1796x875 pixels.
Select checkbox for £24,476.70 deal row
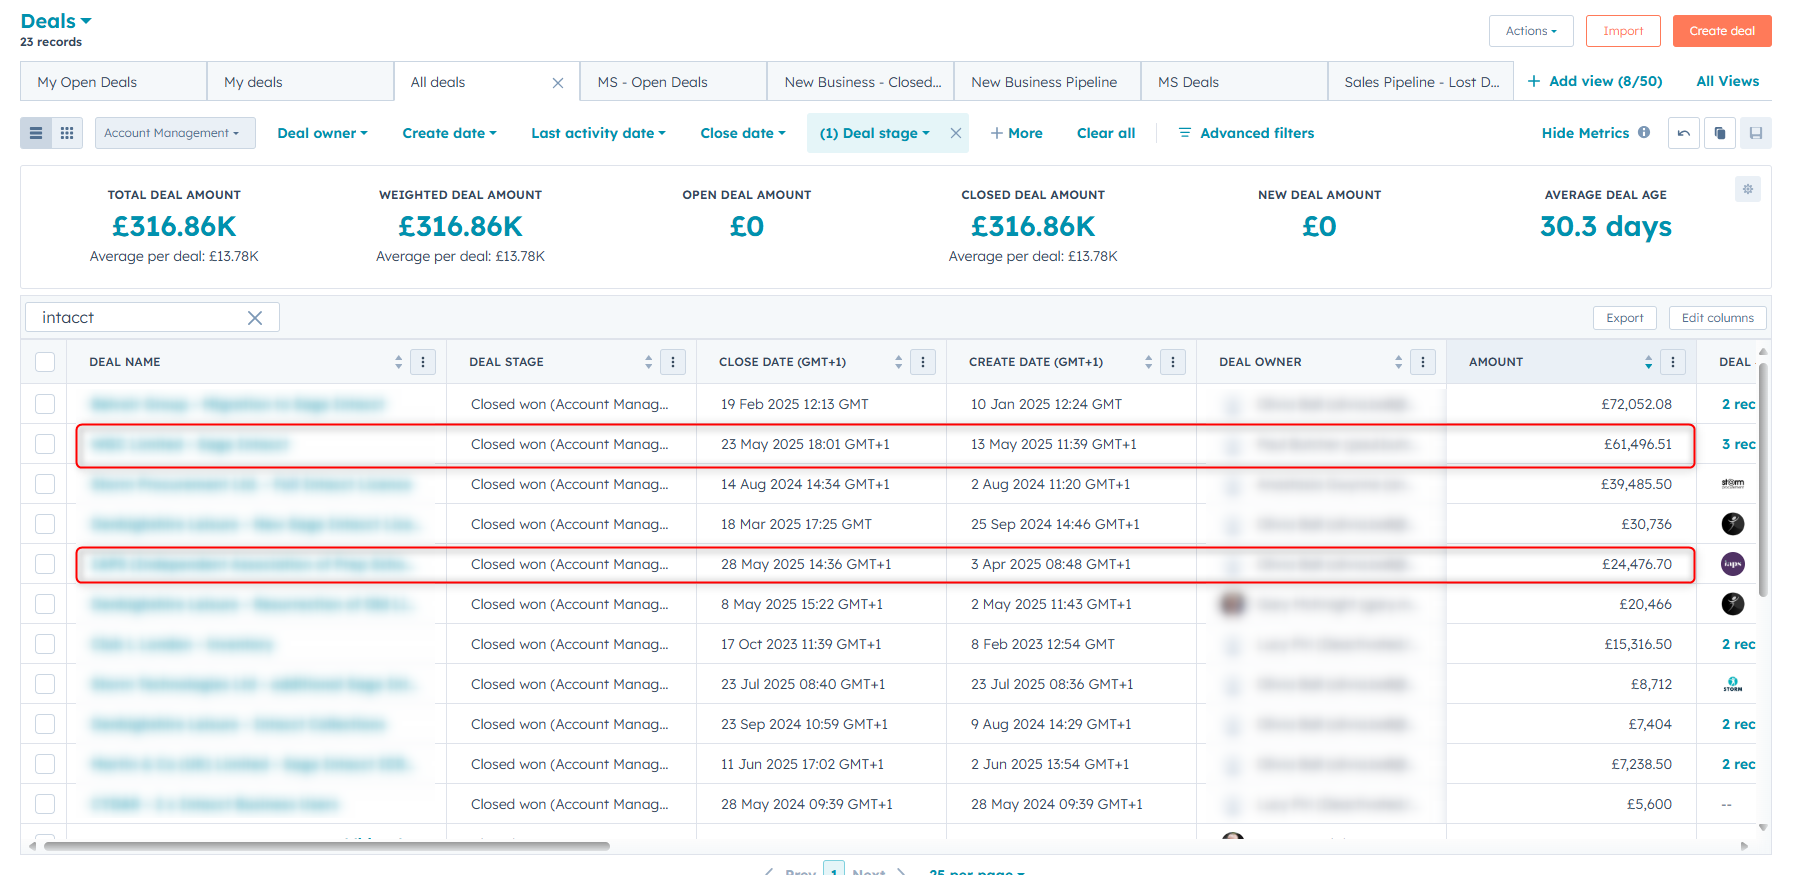click(45, 564)
